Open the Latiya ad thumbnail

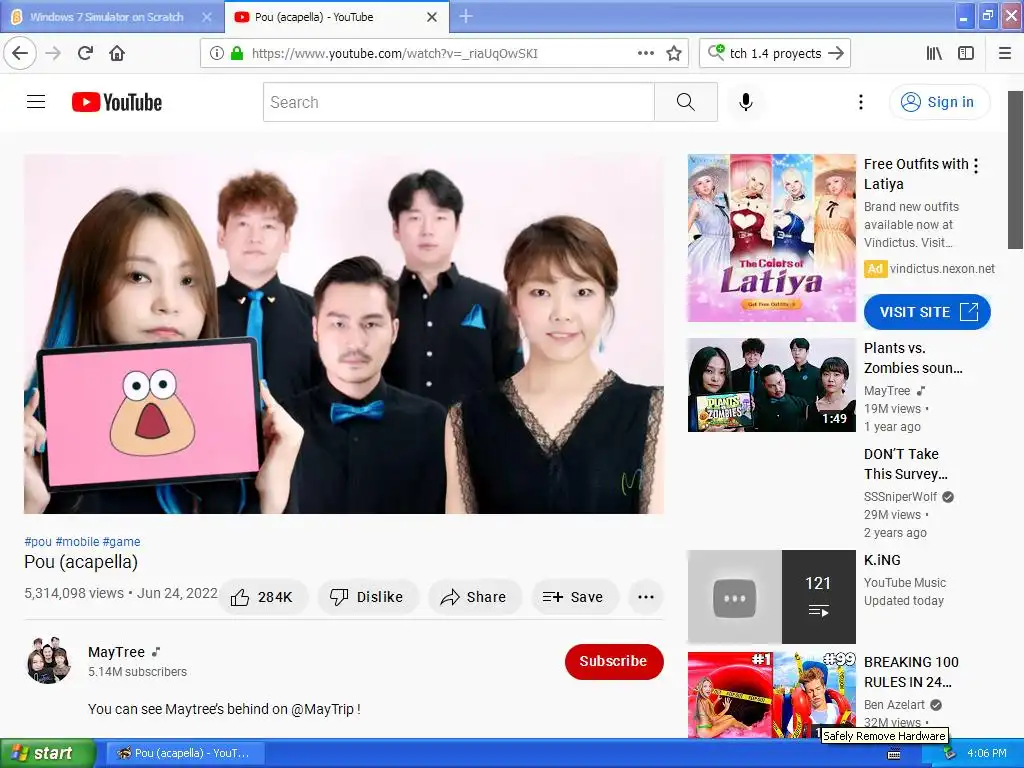[x=771, y=238]
